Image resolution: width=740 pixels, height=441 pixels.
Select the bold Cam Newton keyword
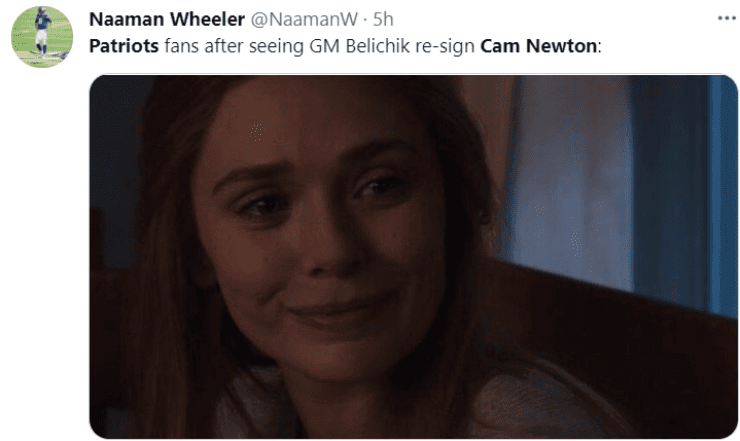point(538,46)
